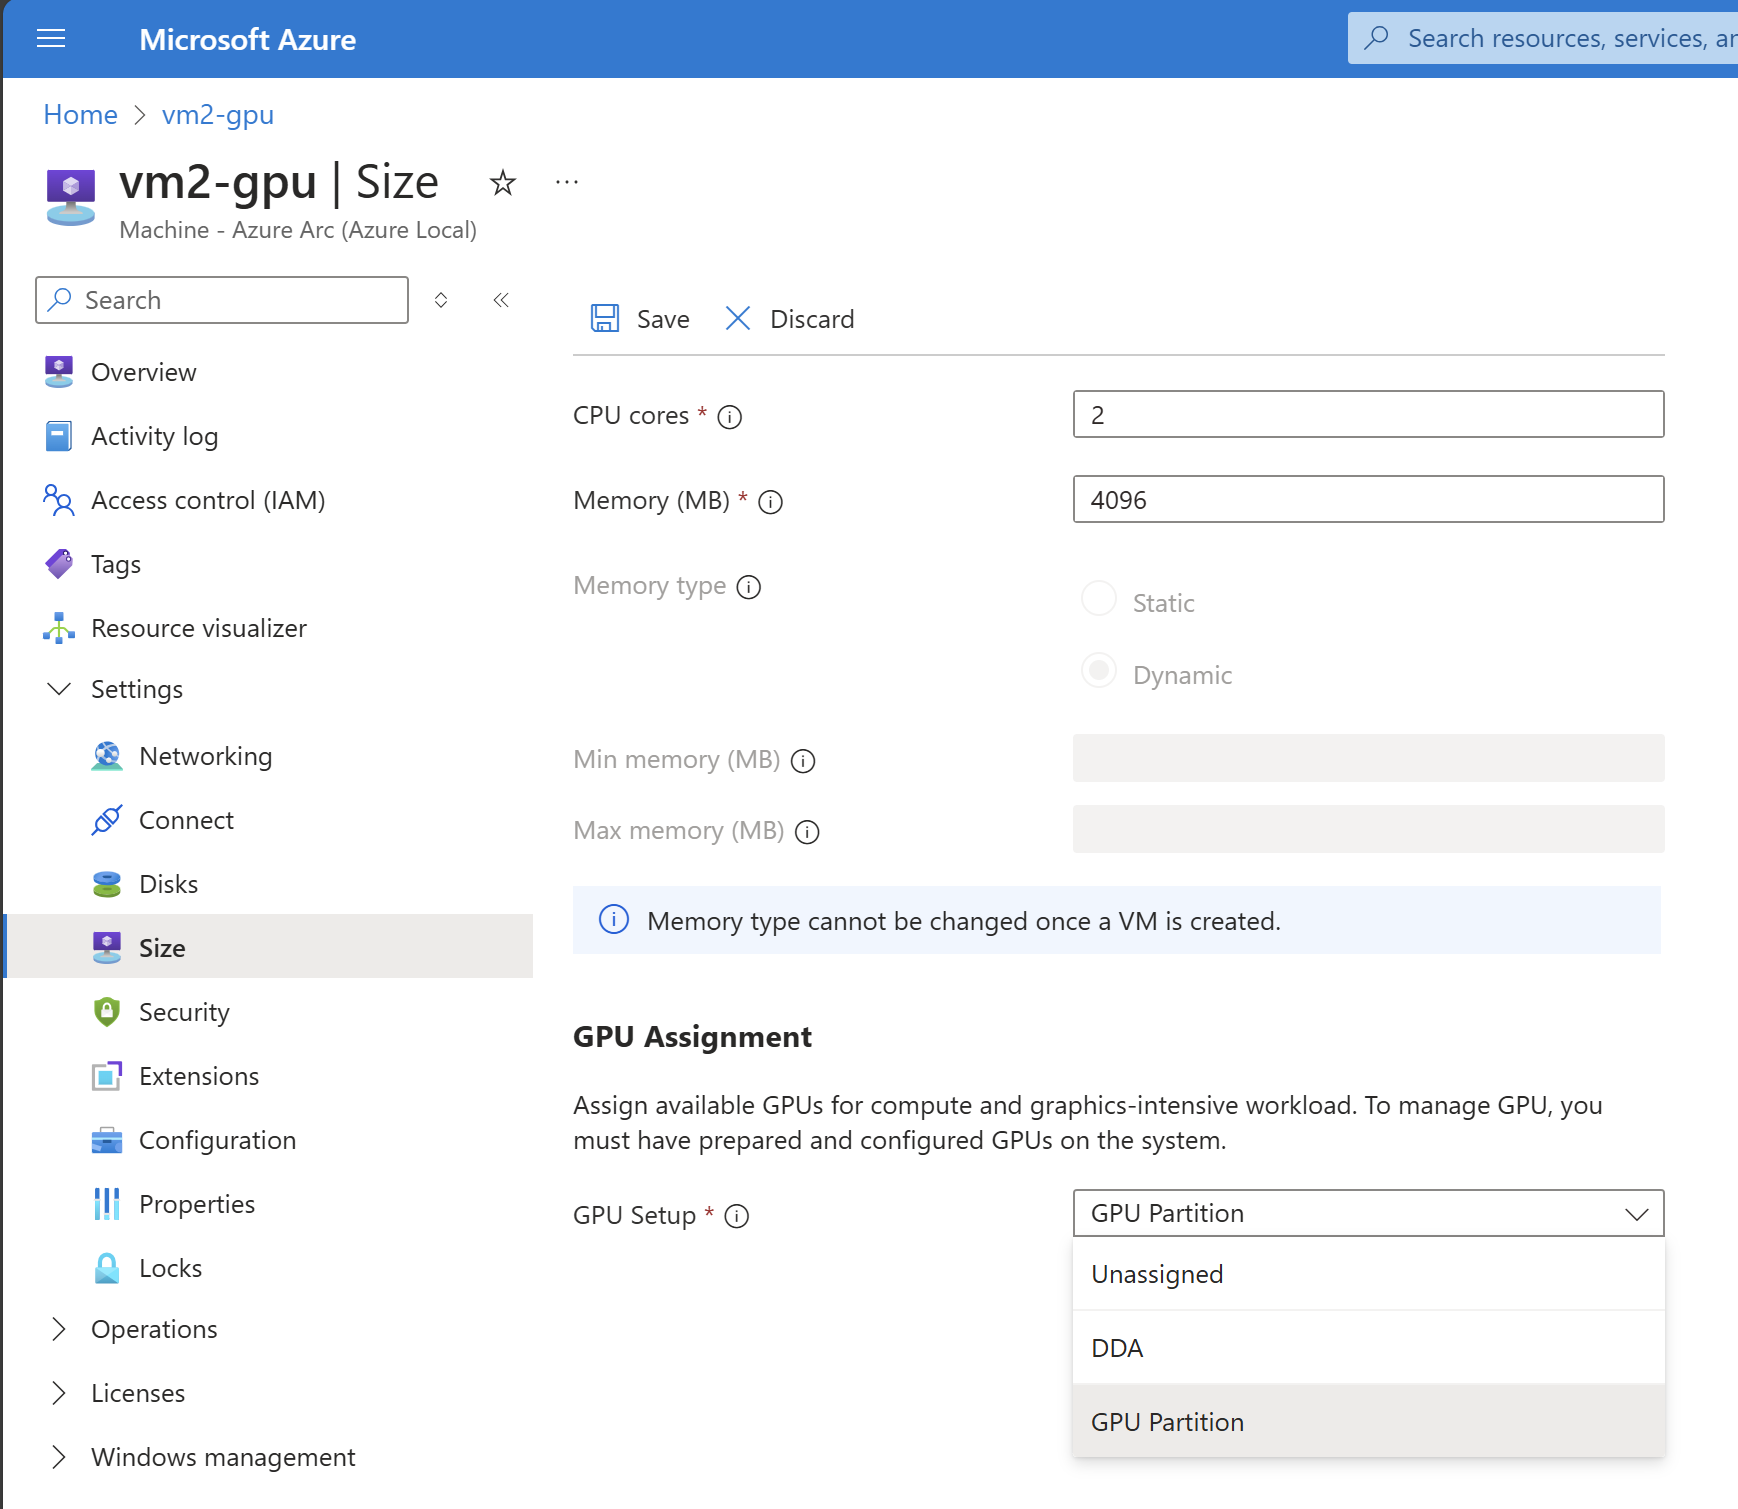The height and width of the screenshot is (1509, 1738).
Task: Favorite vm2-gpu with the star icon
Action: [x=502, y=183]
